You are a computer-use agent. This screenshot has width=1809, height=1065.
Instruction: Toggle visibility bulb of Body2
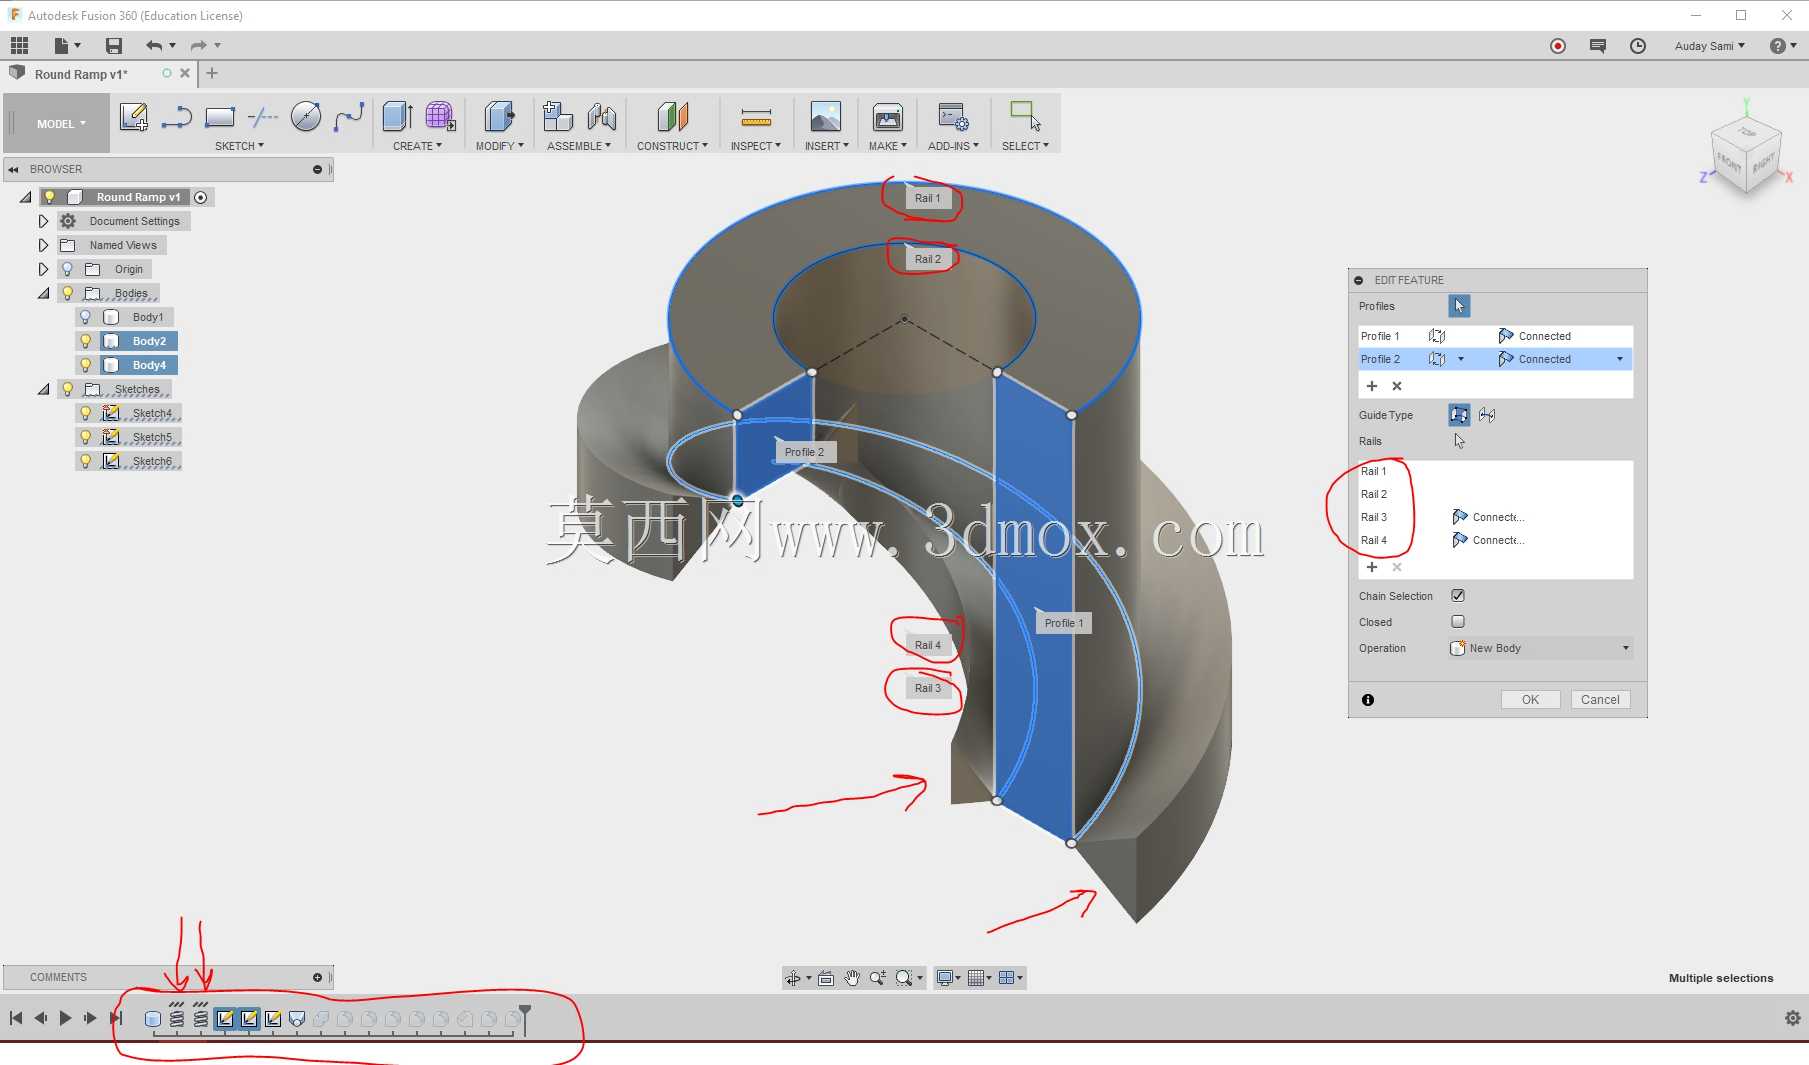(x=85, y=341)
